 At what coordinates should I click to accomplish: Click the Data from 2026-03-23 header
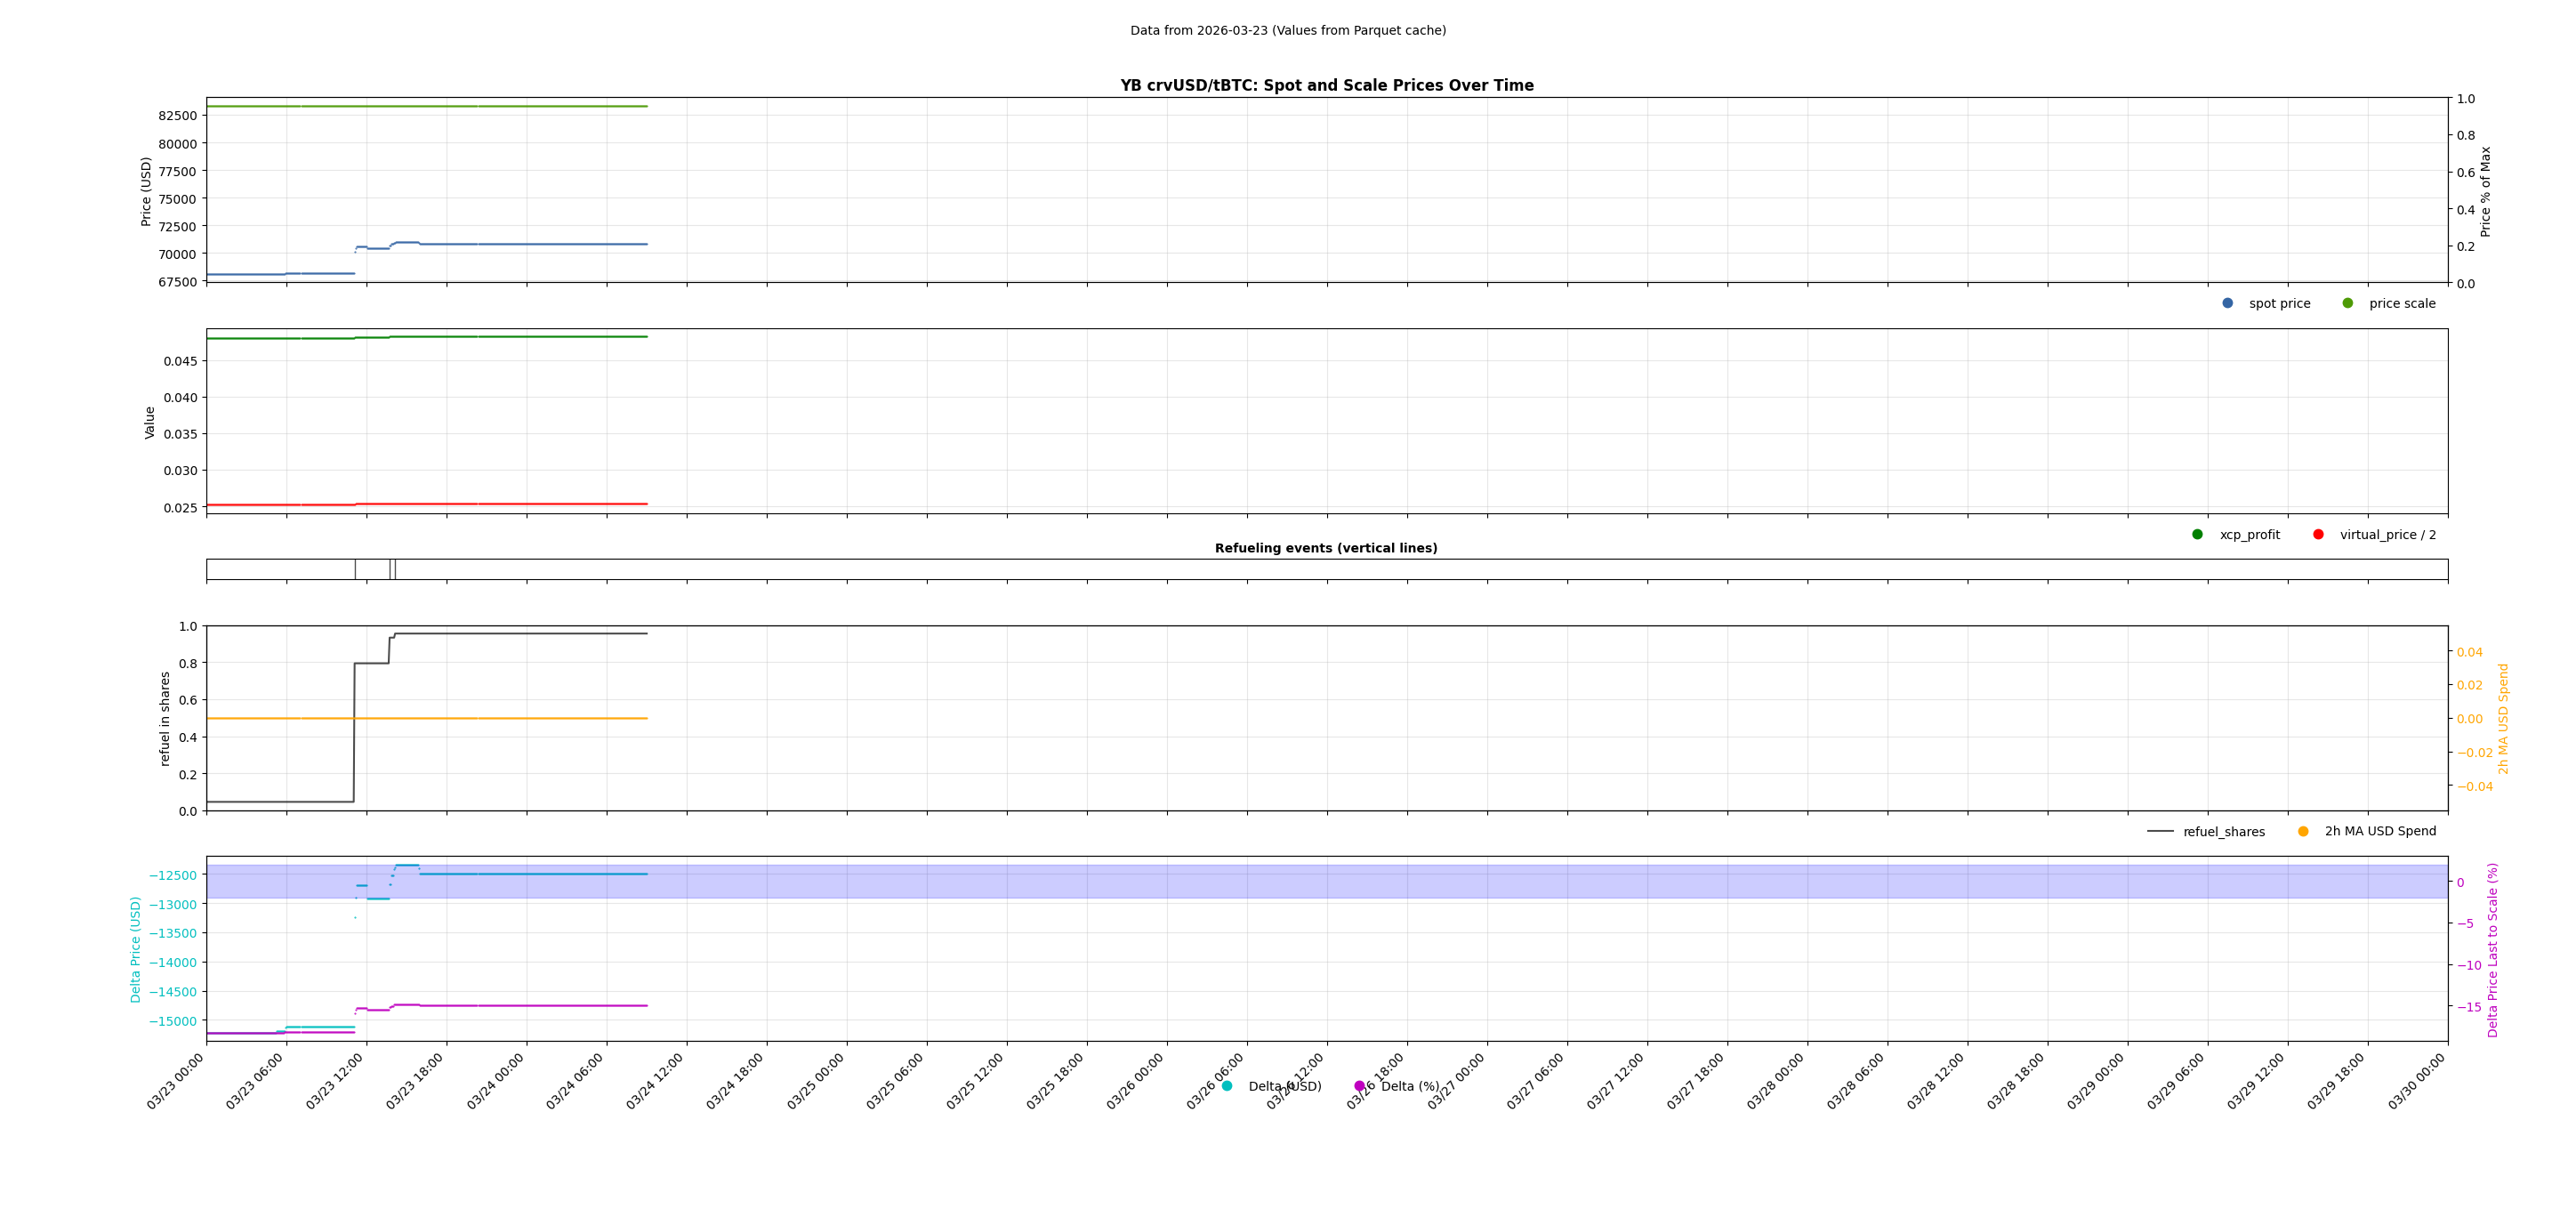[1287, 31]
